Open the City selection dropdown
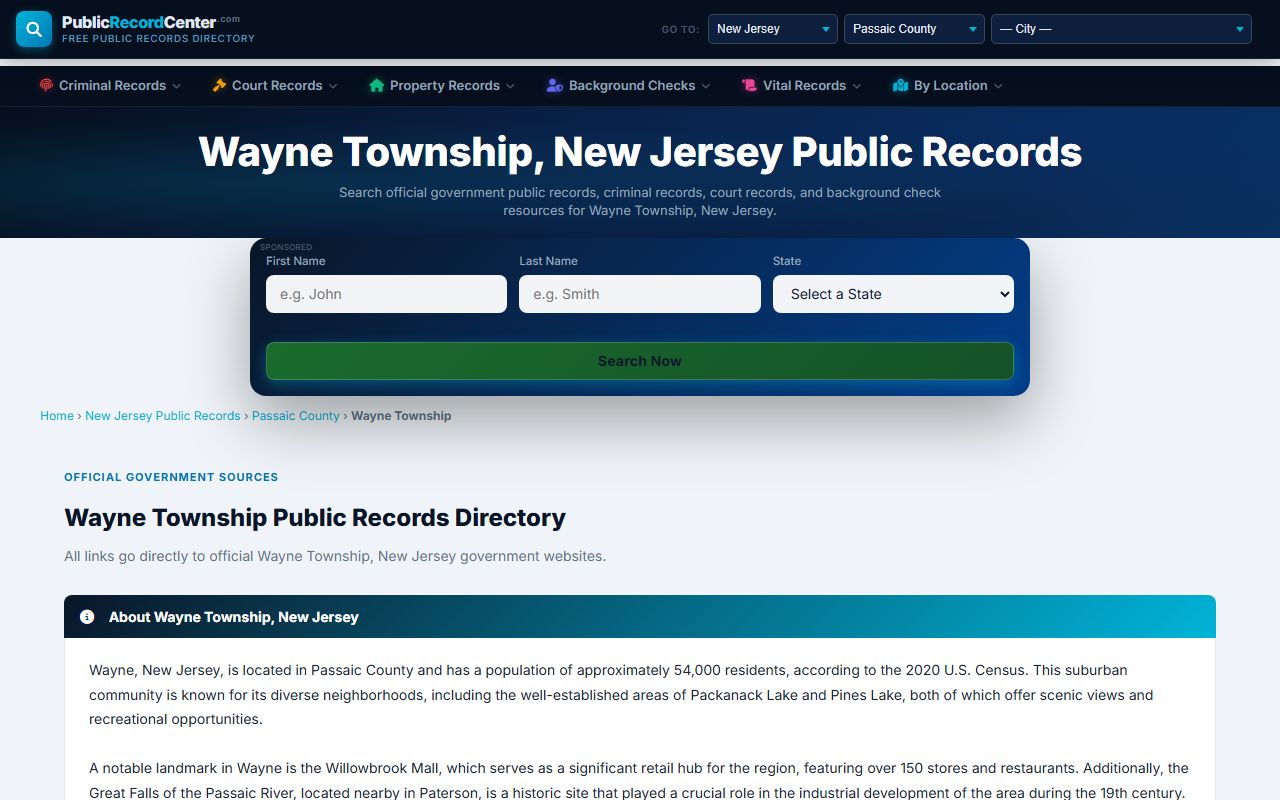The width and height of the screenshot is (1280, 800). (x=1121, y=29)
